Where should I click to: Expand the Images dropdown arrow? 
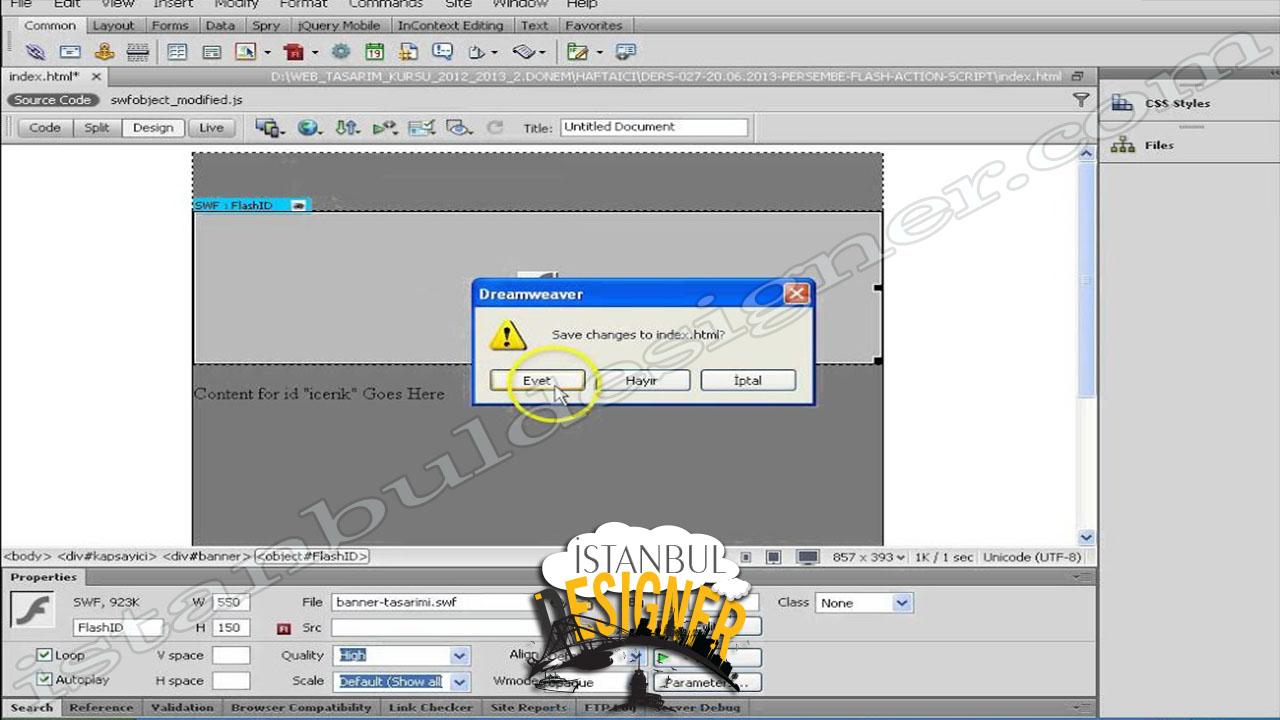[x=266, y=52]
